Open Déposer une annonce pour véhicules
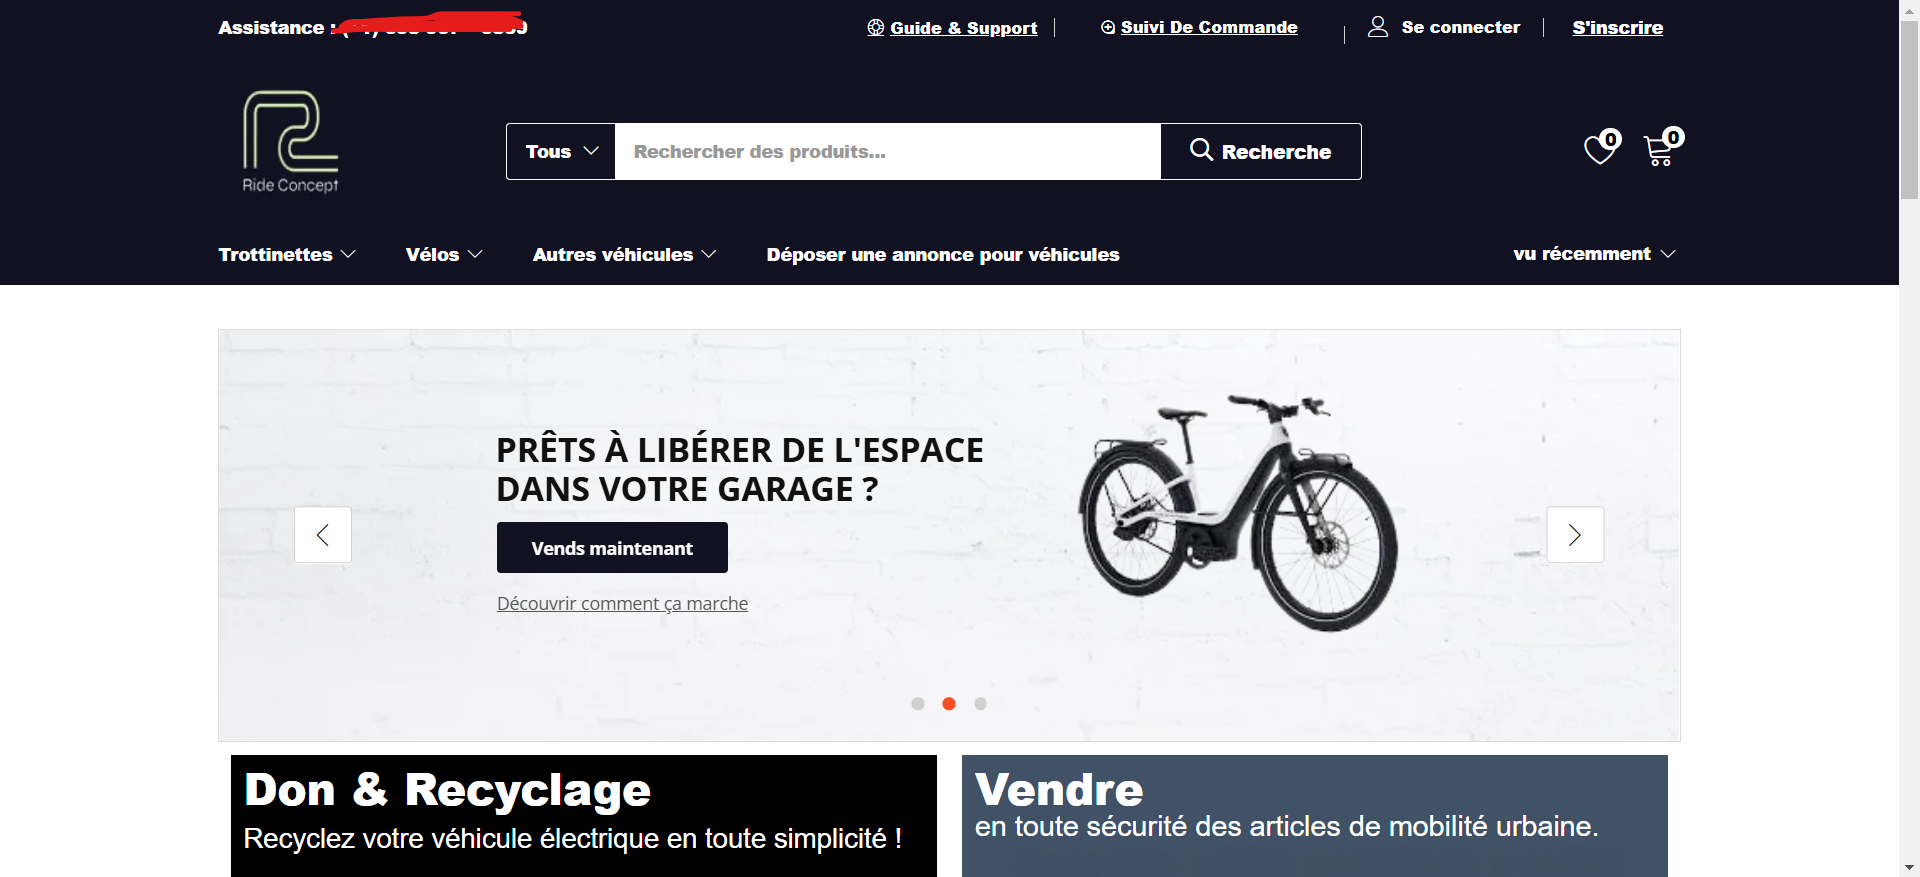Image resolution: width=1920 pixels, height=877 pixels. point(943,255)
